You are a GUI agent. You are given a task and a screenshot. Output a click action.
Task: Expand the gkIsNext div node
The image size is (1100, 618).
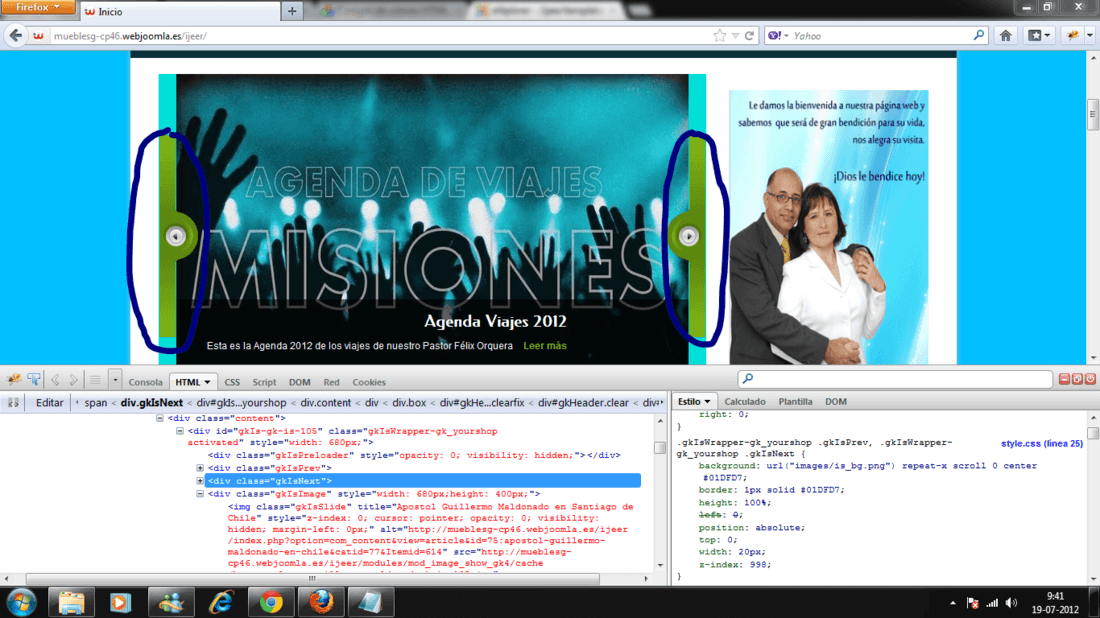[200, 481]
